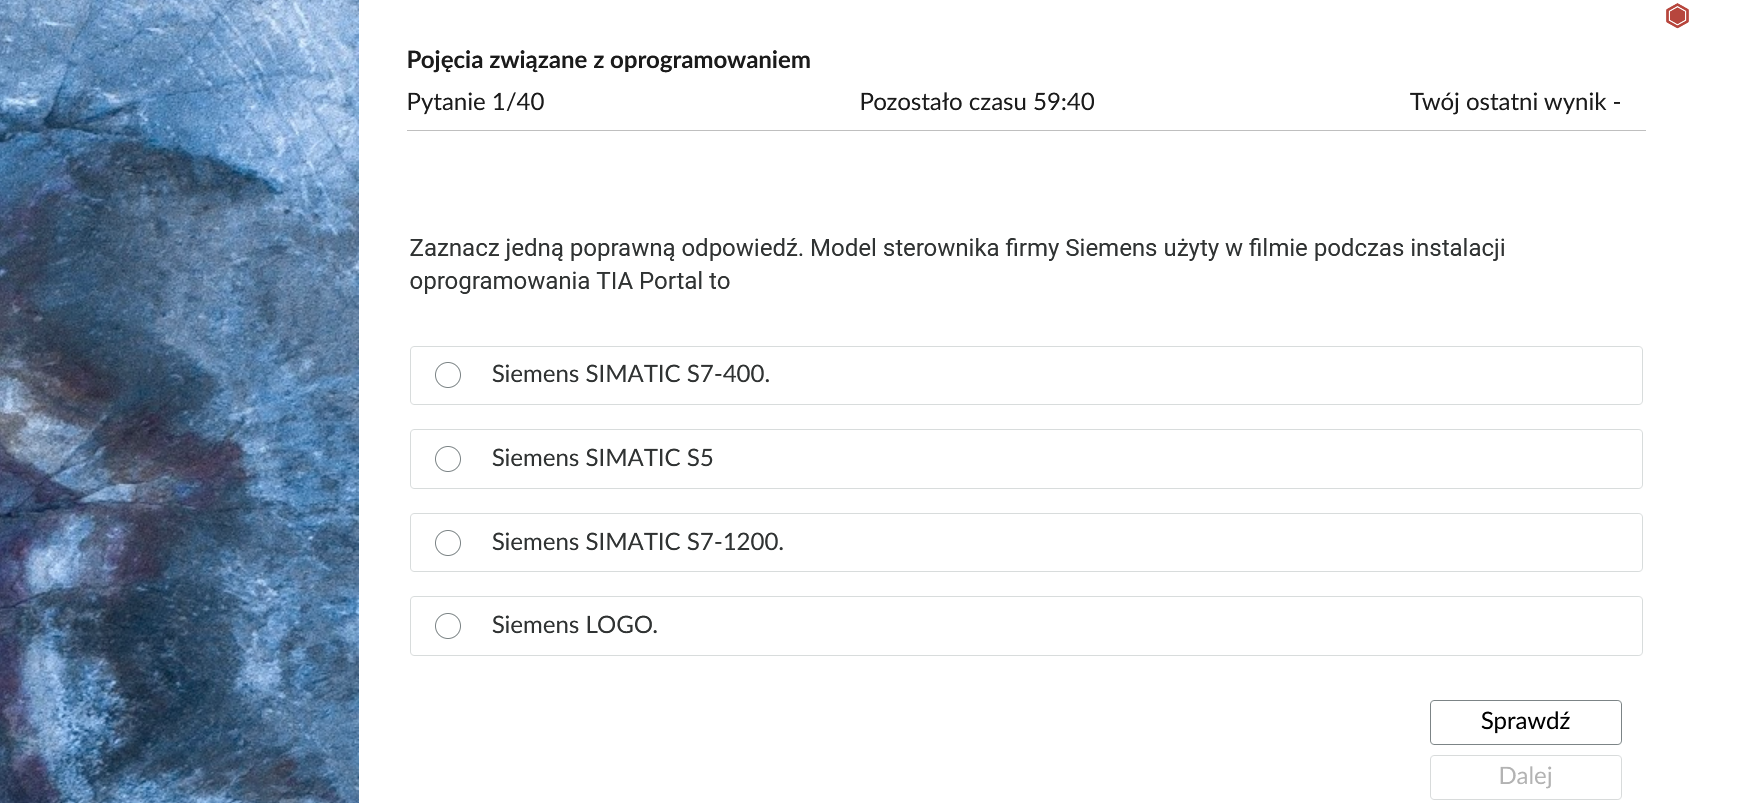Click the quiz title Pojęcia związane z oprogramowaniem
The image size is (1739, 803).
(607, 60)
